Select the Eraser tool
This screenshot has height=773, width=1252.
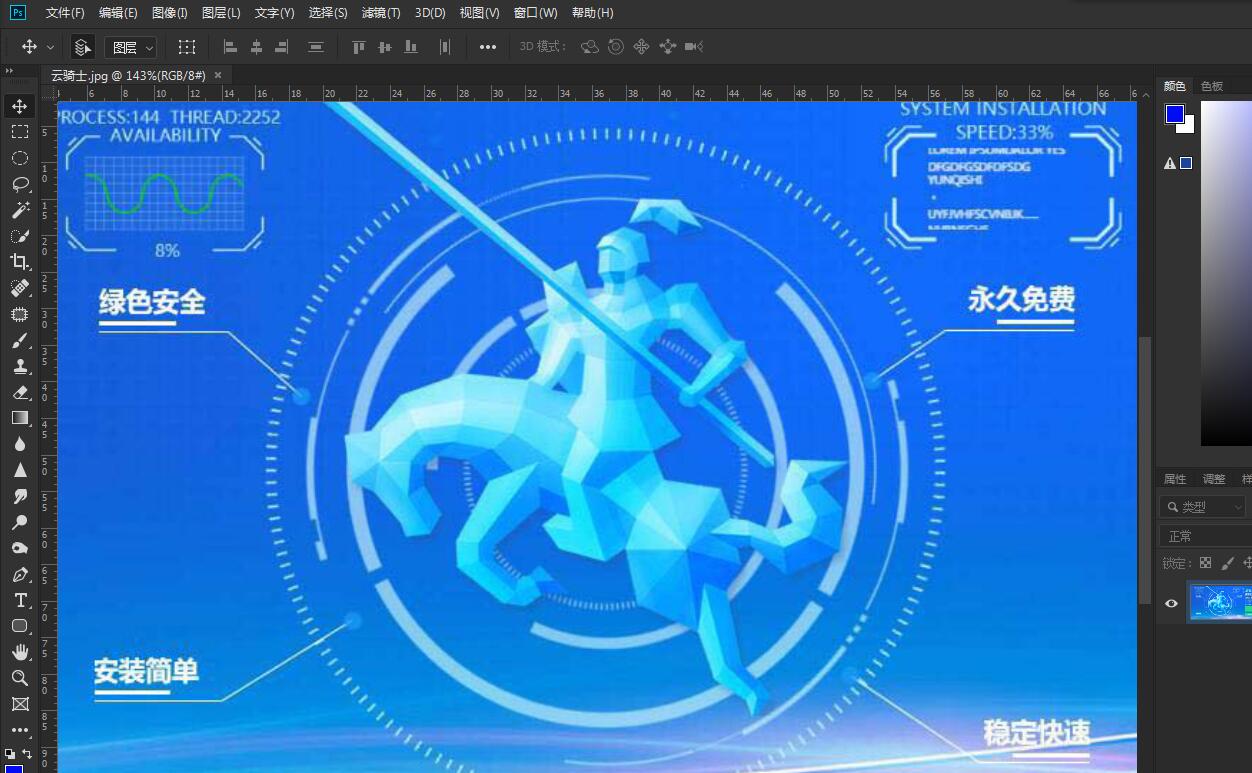[20, 392]
